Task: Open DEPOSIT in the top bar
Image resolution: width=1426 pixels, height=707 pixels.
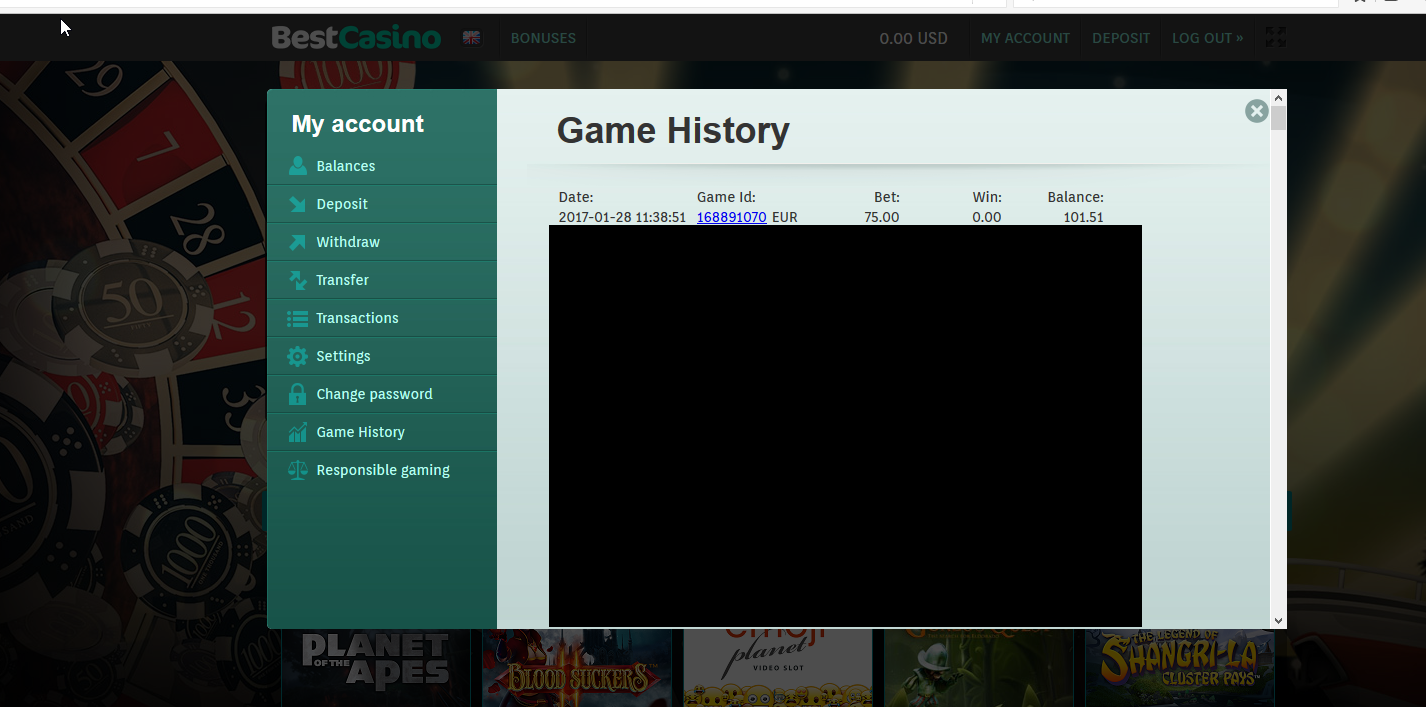Action: pyautogui.click(x=1121, y=38)
